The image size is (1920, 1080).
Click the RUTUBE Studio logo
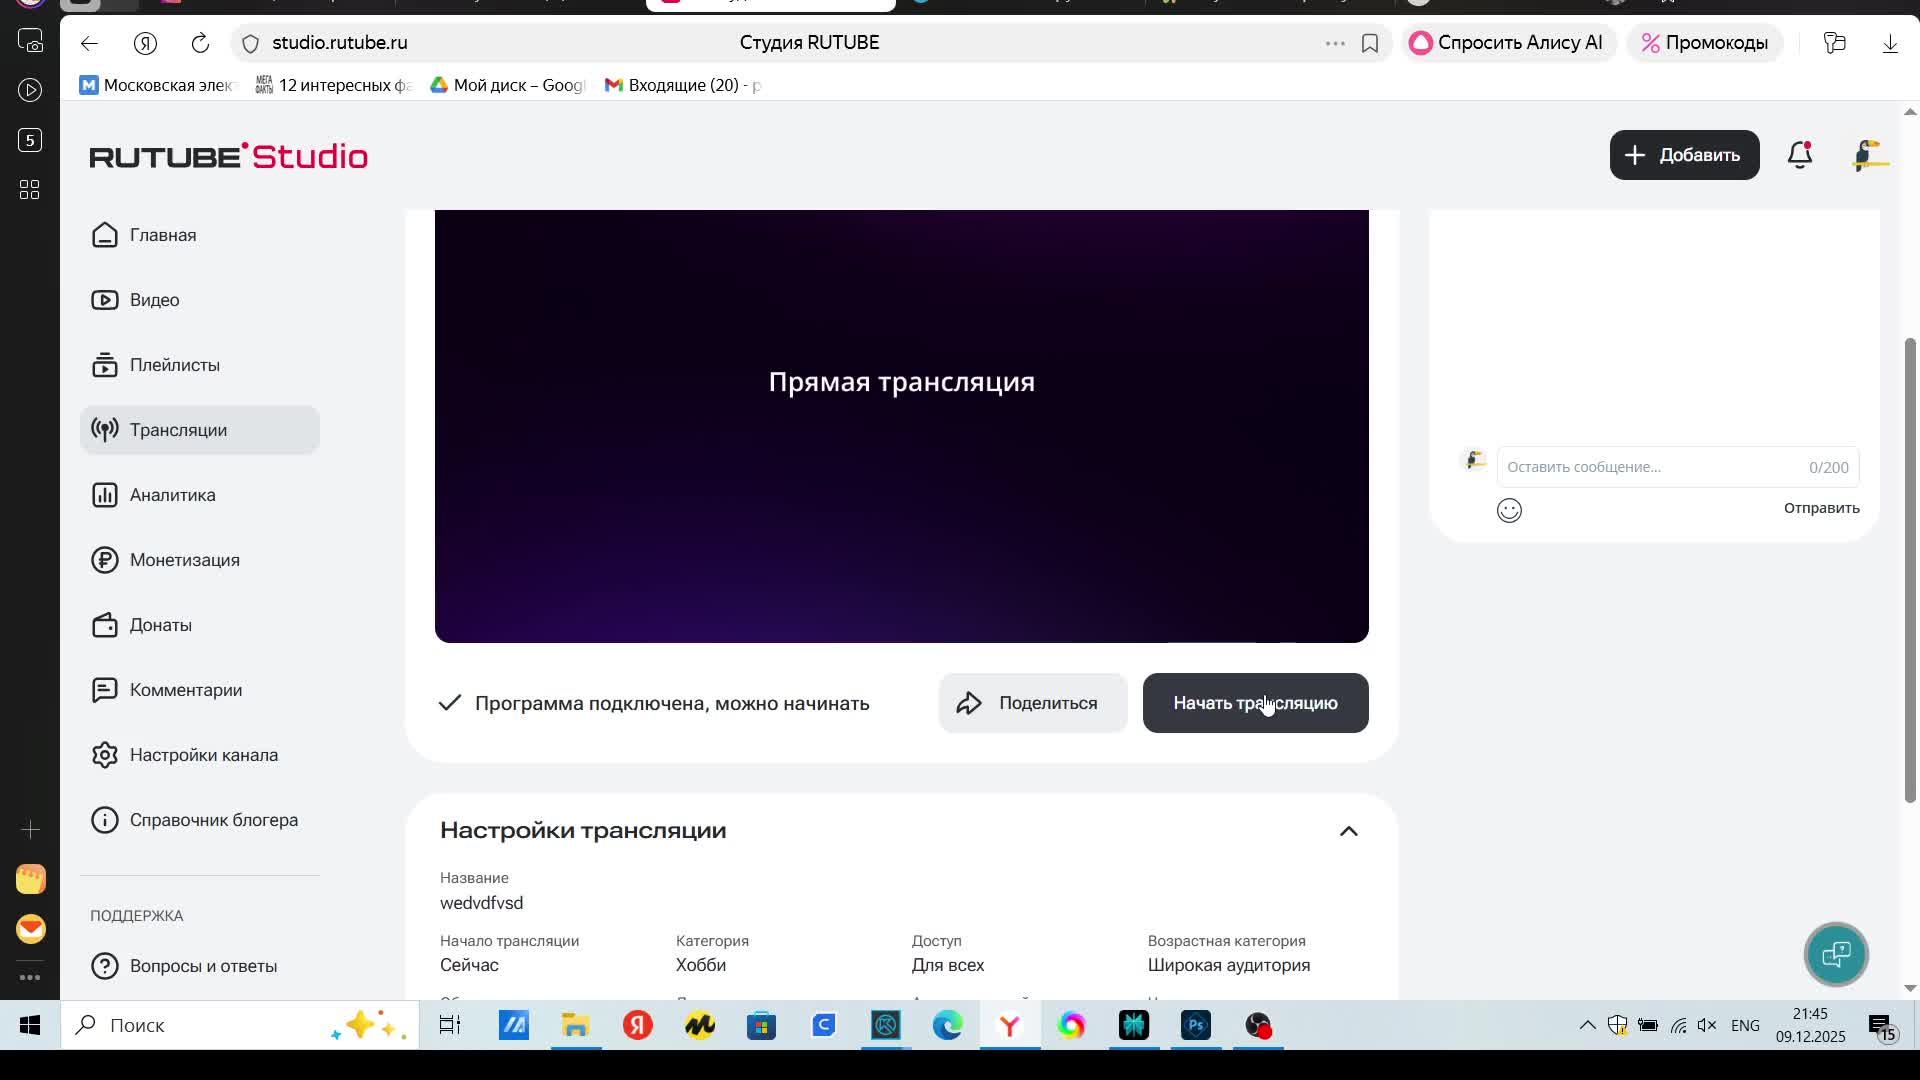click(x=229, y=156)
